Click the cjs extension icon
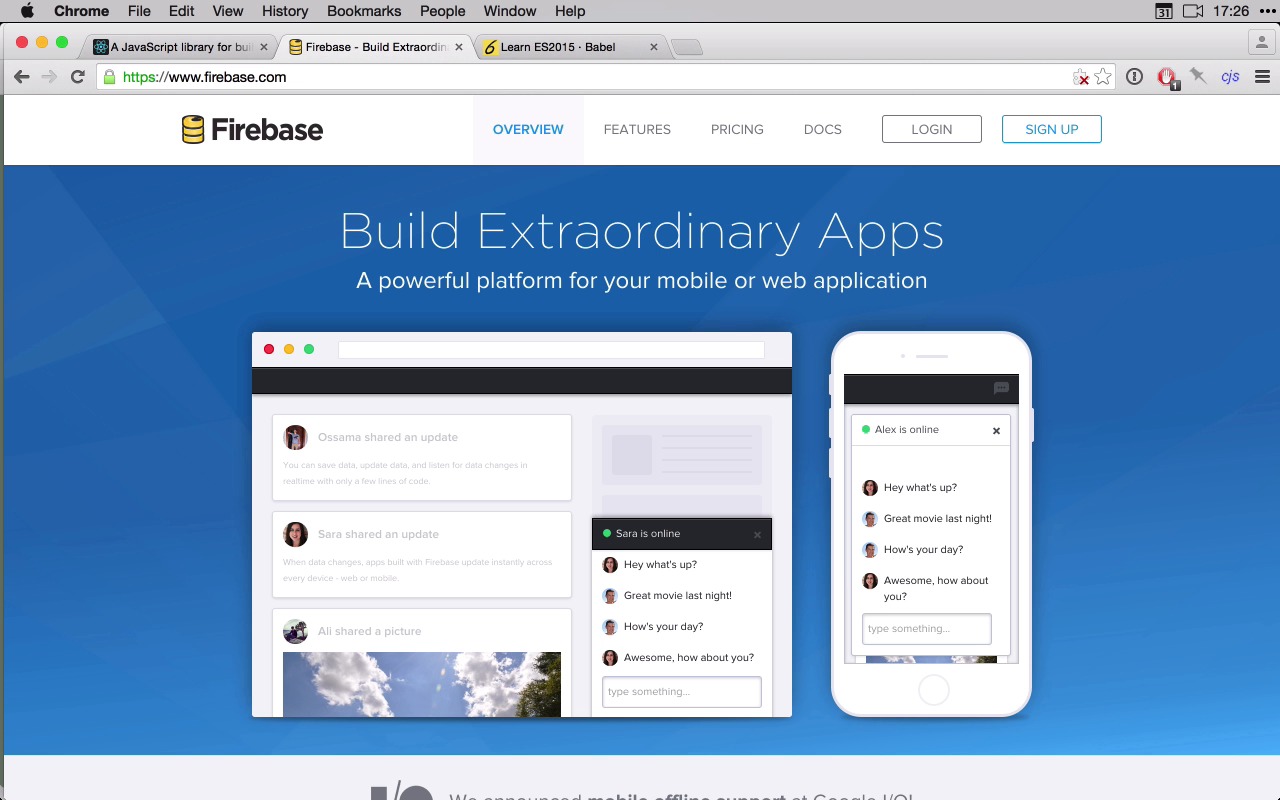Image resolution: width=1280 pixels, height=800 pixels. [1230, 76]
